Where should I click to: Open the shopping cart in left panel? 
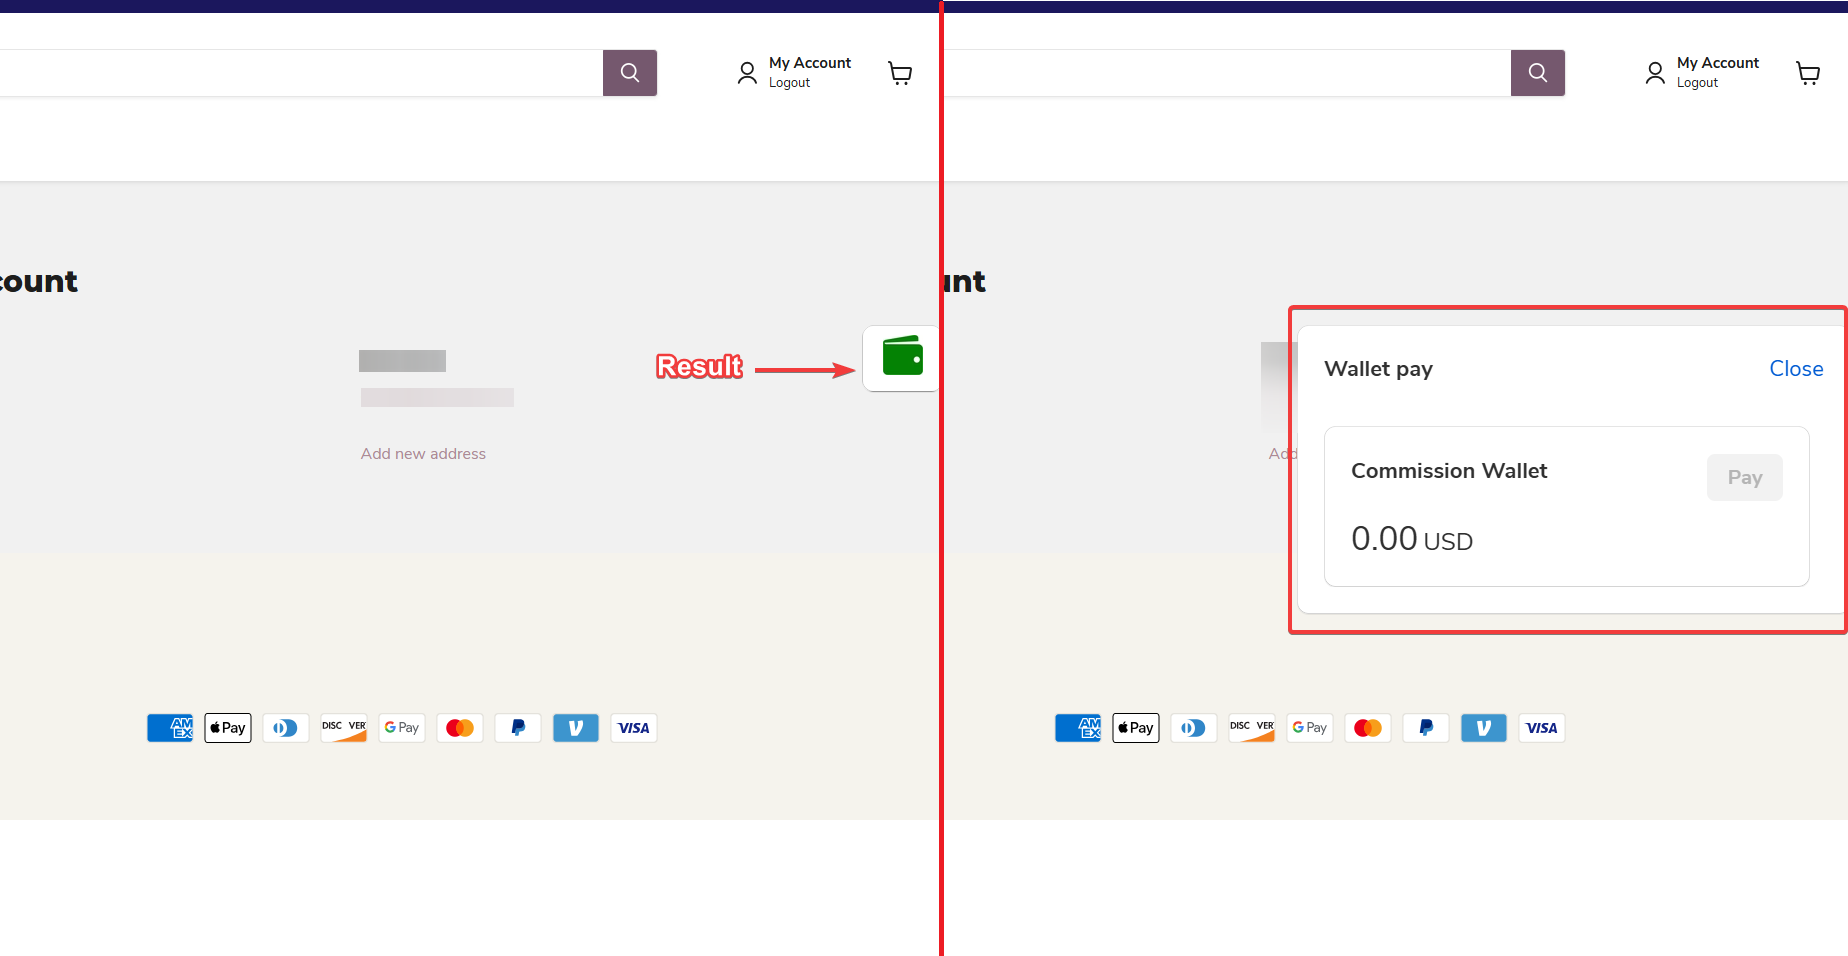point(900,73)
